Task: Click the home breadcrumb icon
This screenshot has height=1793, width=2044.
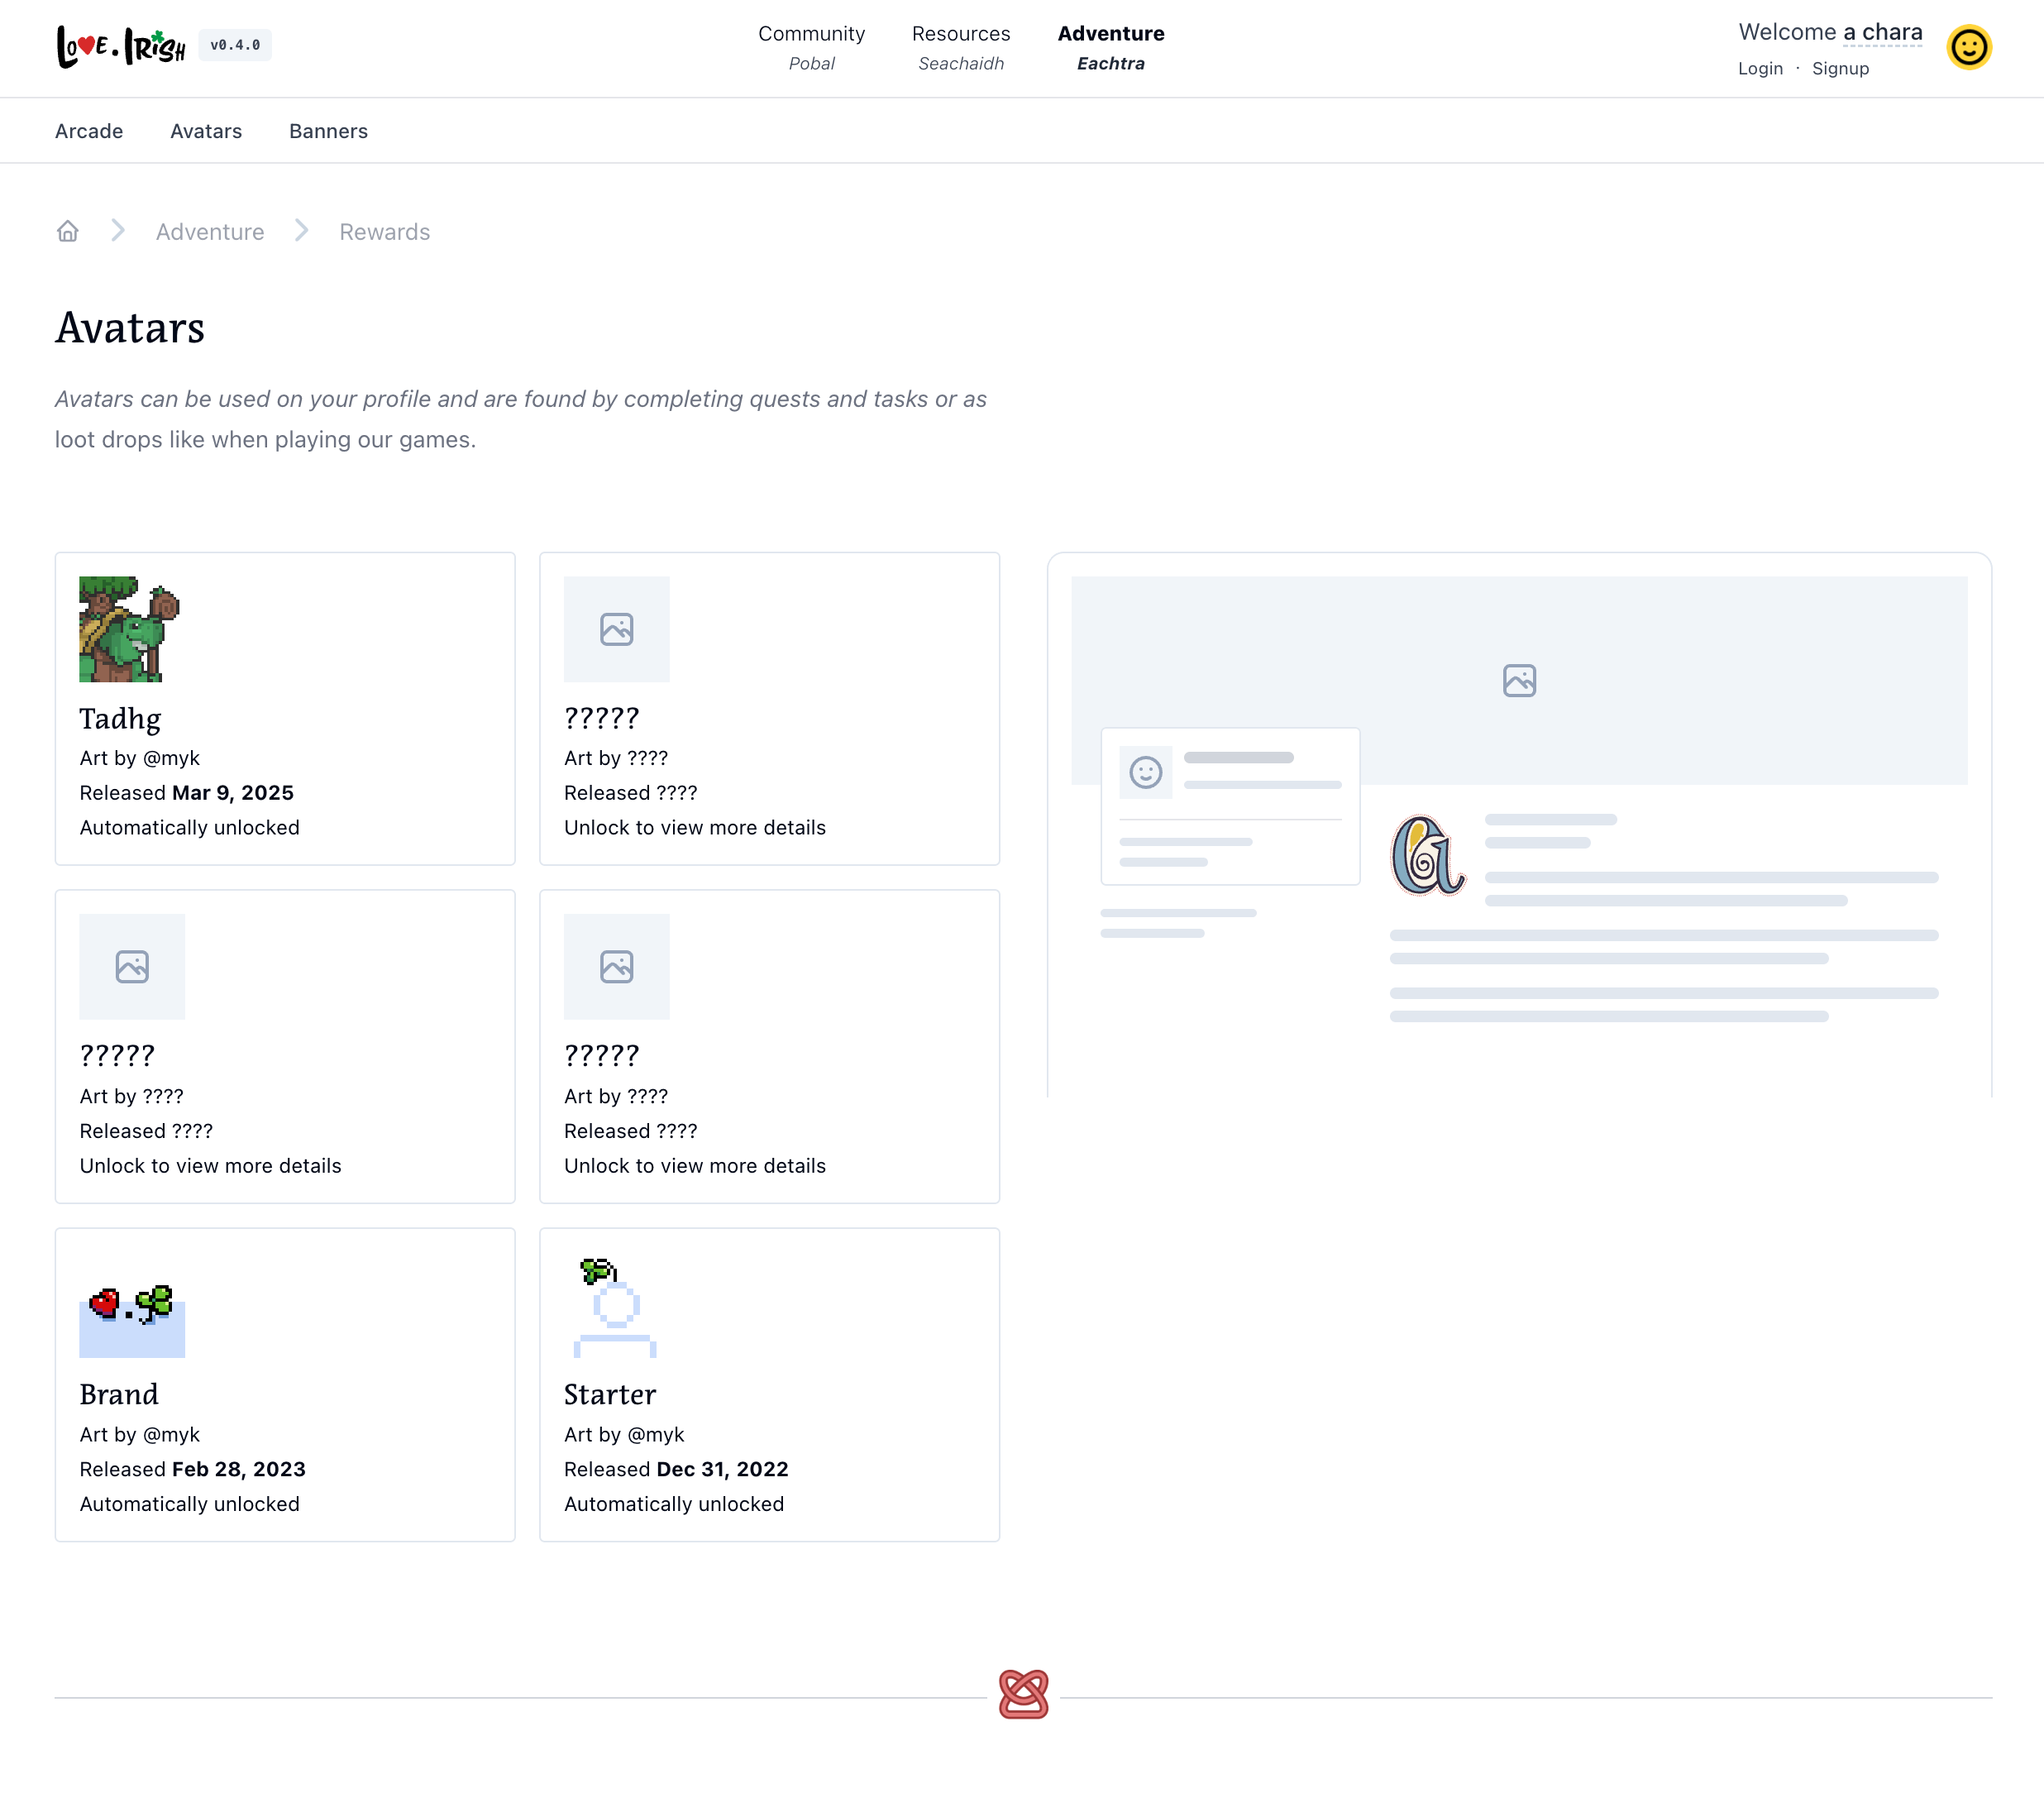Action: tap(67, 232)
